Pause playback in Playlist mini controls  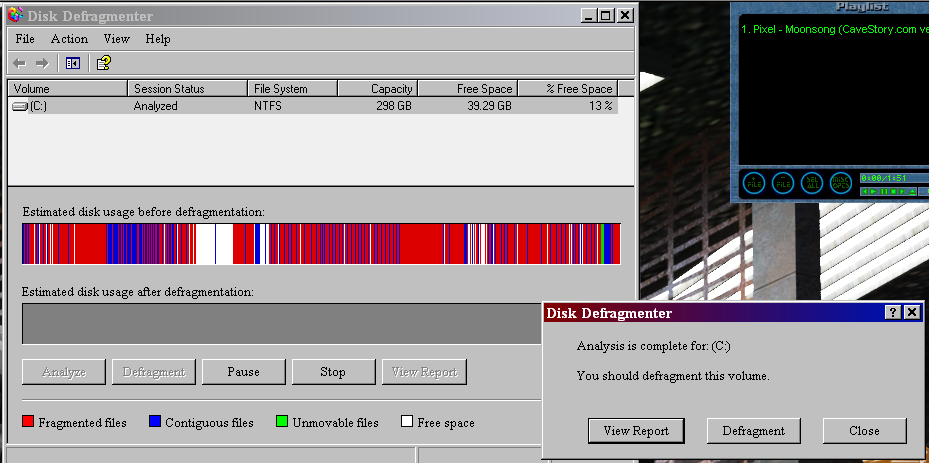(884, 191)
